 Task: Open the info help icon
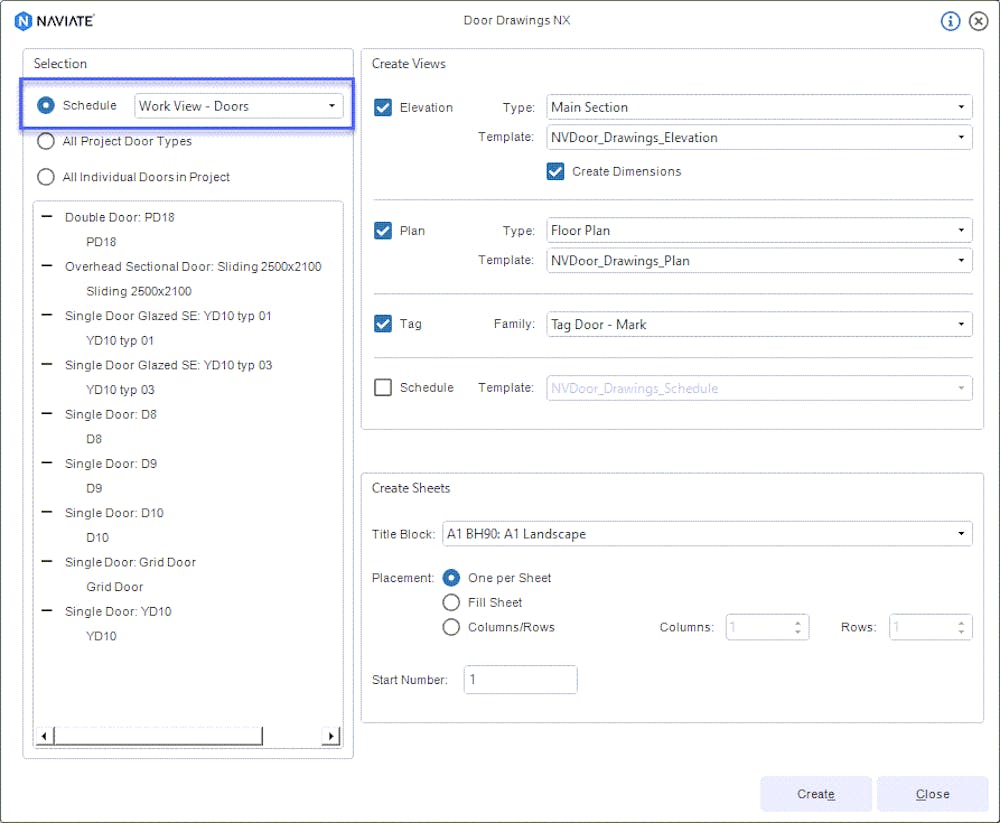click(x=950, y=21)
